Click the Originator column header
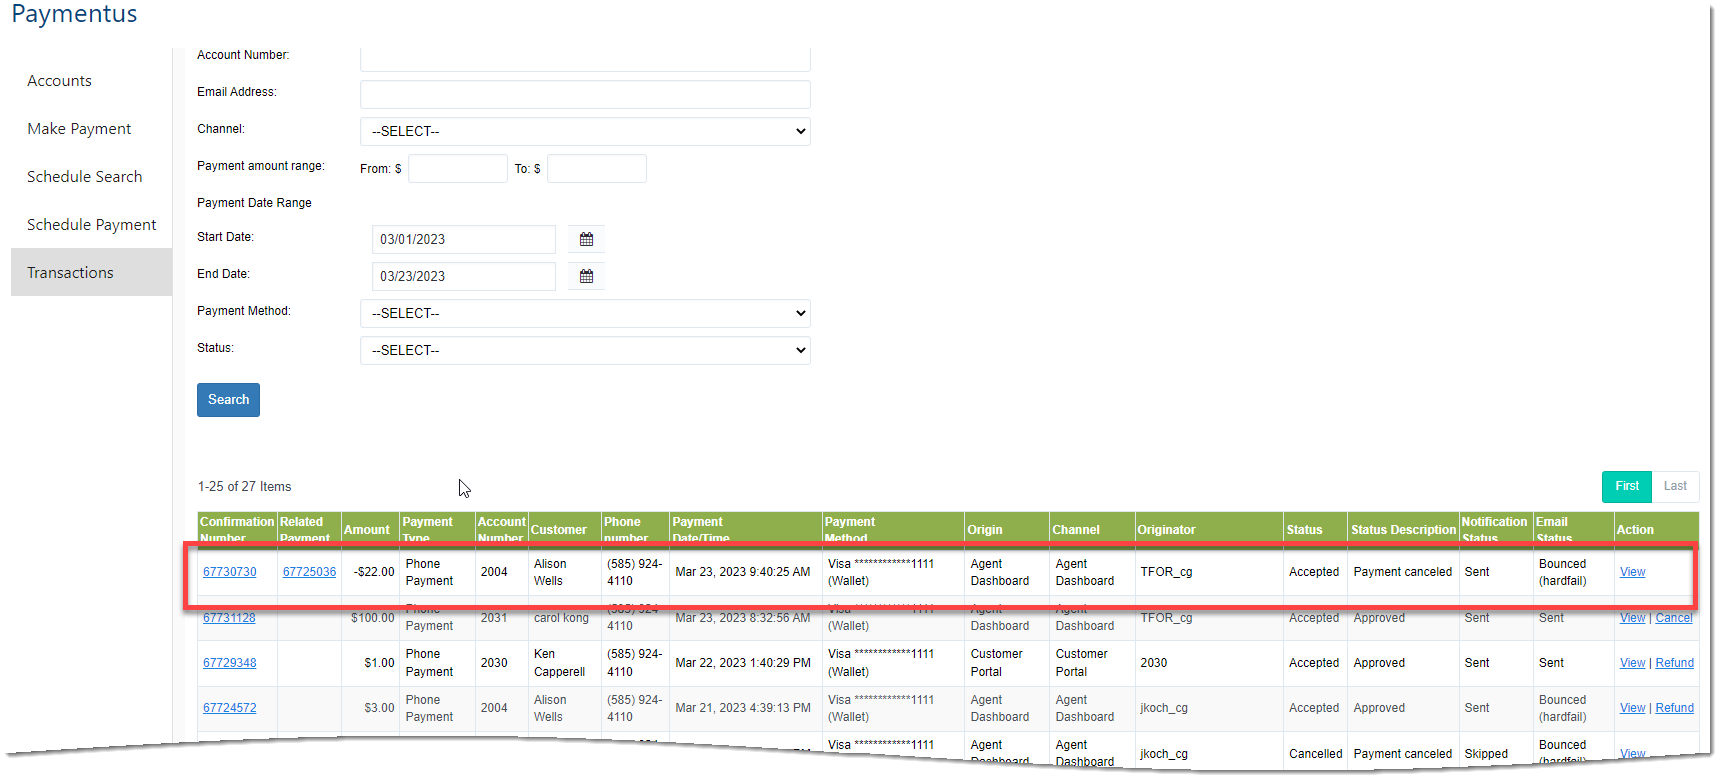Viewport: 1720px width, 781px height. (x=1166, y=530)
